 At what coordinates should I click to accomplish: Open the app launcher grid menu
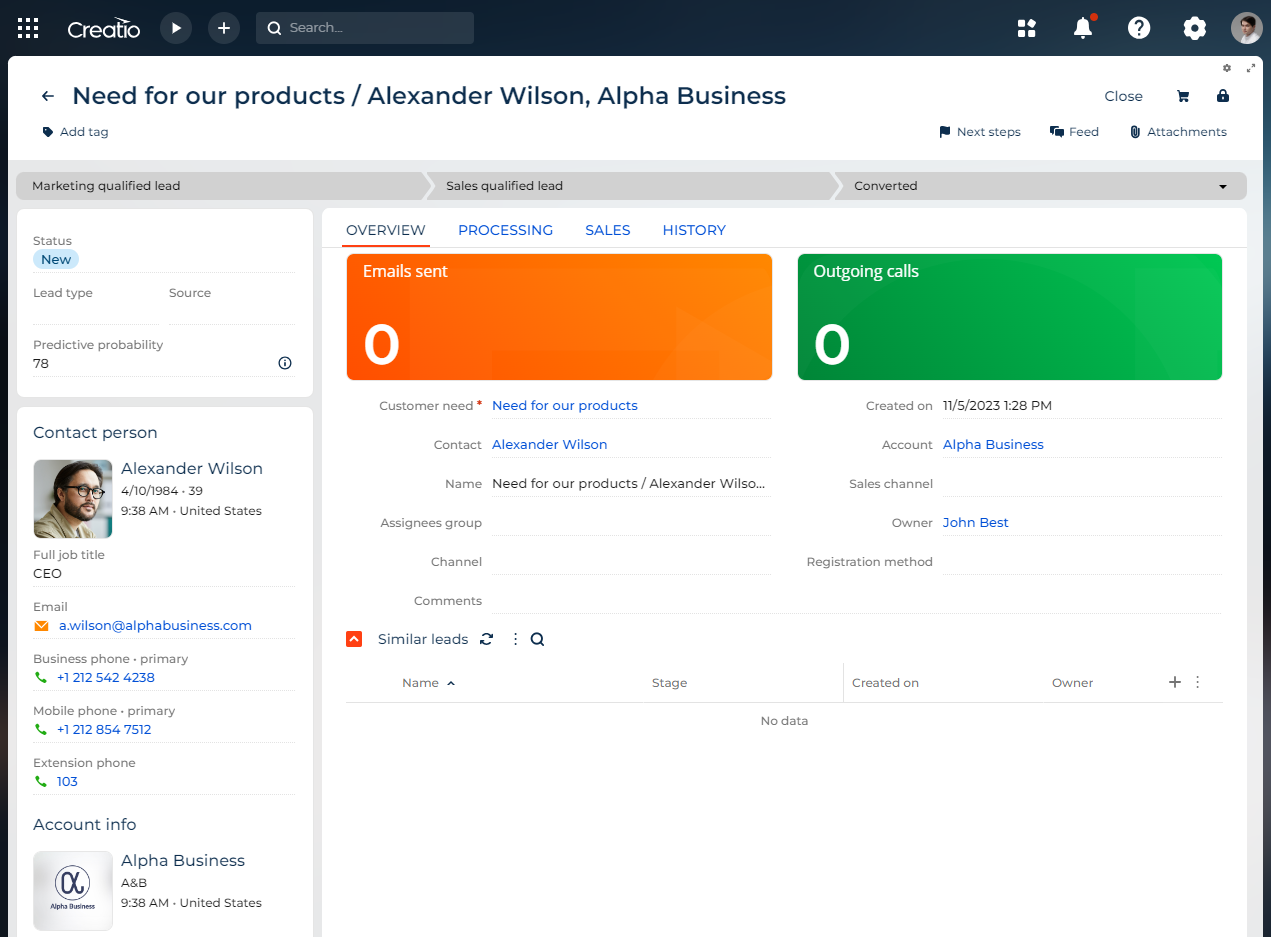click(28, 28)
